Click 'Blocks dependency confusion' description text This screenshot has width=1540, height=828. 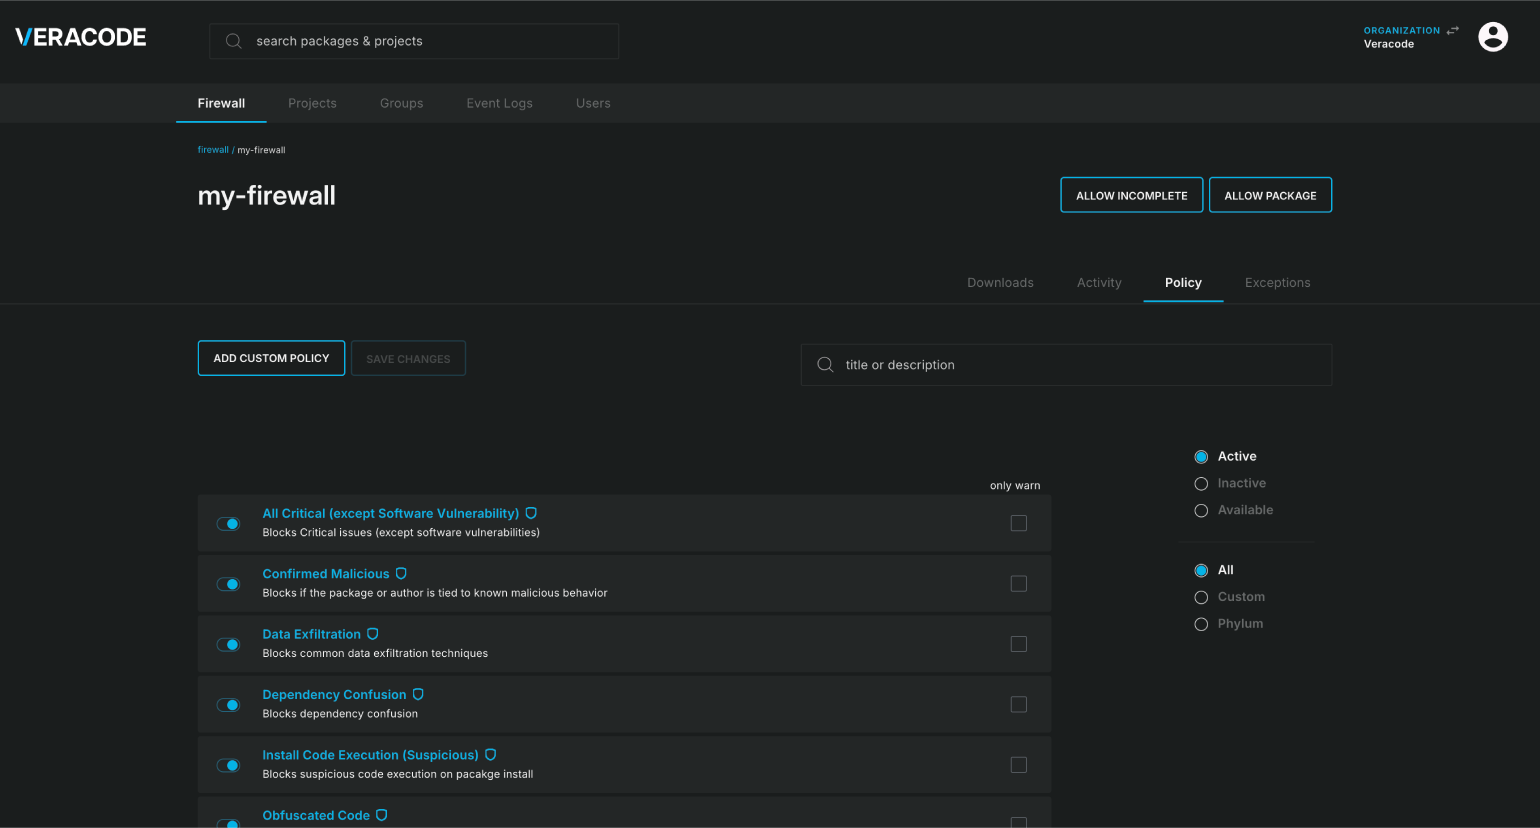(340, 714)
